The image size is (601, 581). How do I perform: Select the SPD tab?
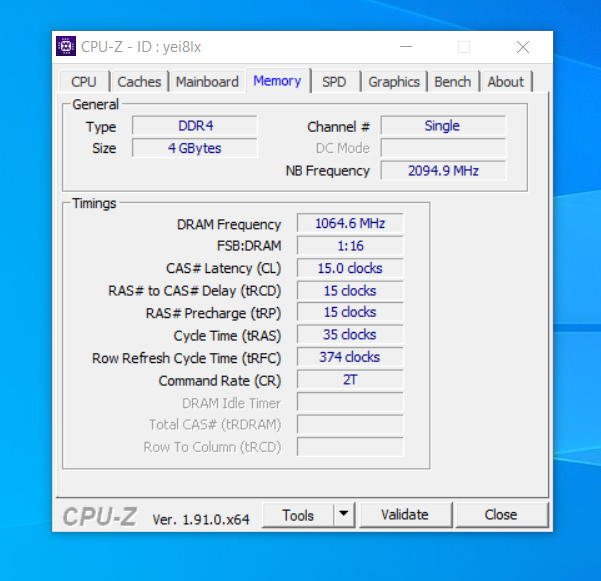tap(334, 82)
